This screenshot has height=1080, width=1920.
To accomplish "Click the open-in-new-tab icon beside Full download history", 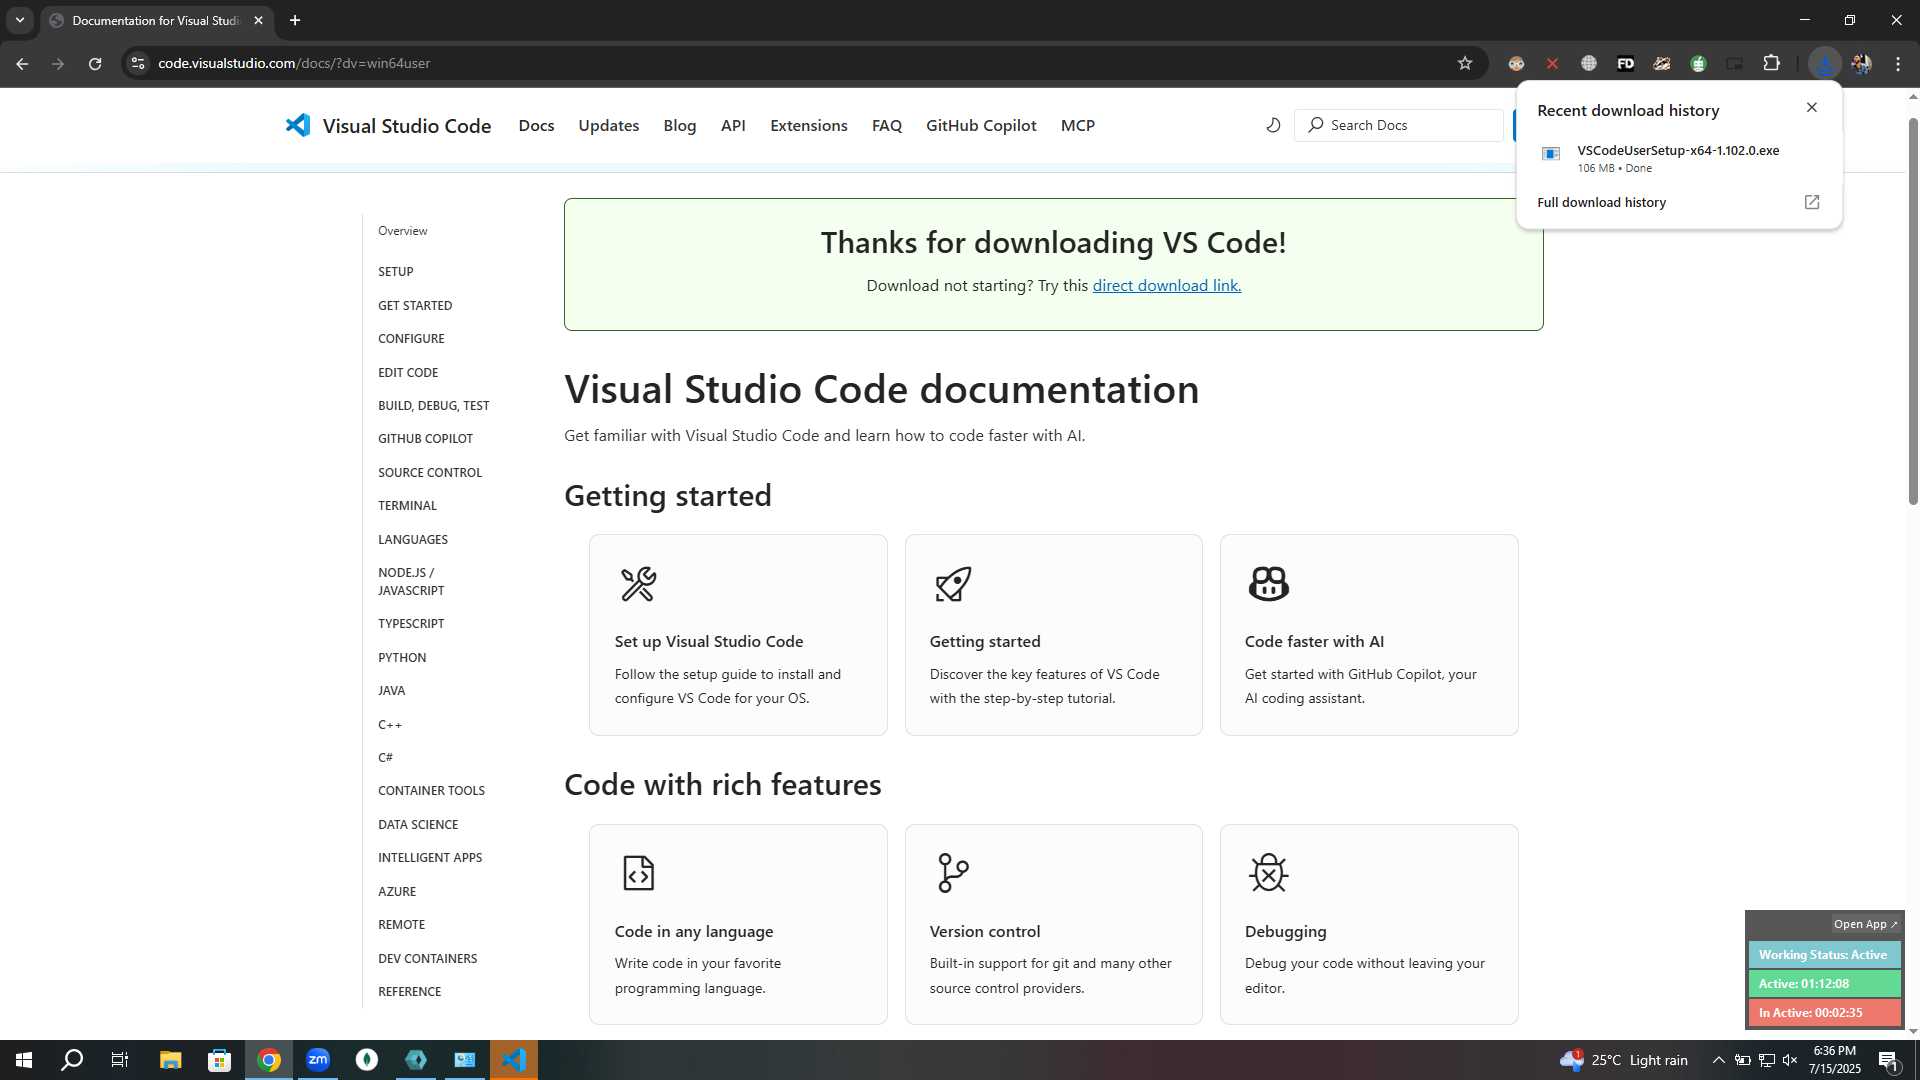I will click(x=1811, y=202).
